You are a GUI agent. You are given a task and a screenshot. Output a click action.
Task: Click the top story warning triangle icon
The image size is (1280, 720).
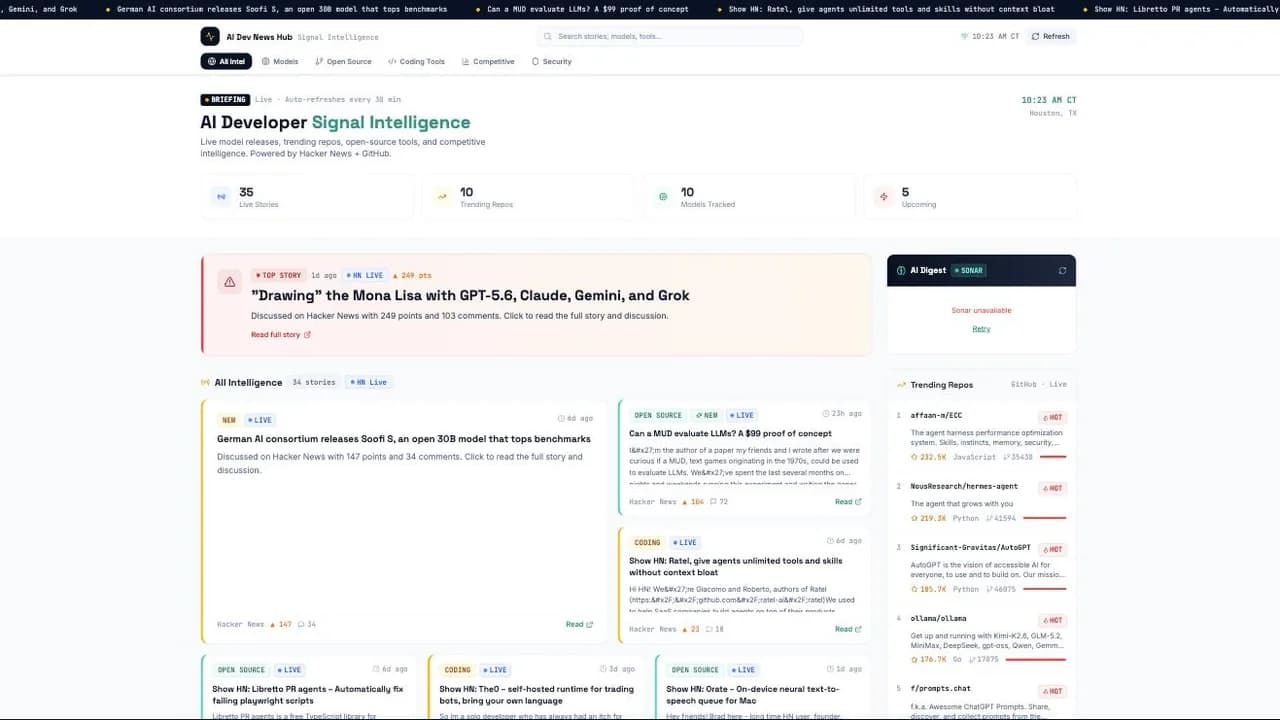pos(230,282)
